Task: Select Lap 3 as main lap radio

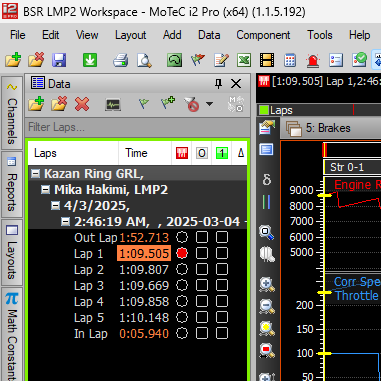Action: 182,286
